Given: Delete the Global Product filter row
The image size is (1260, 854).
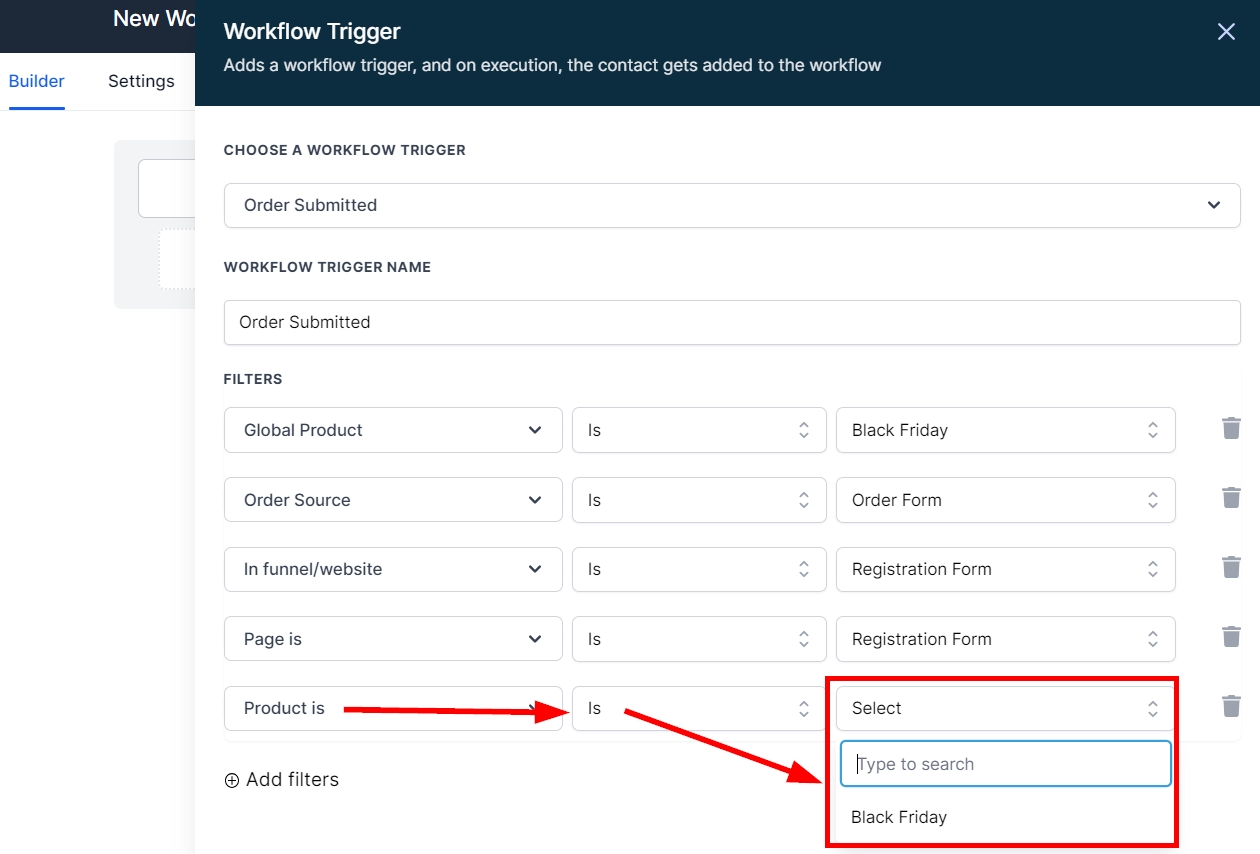Looking at the screenshot, I should pyautogui.click(x=1231, y=429).
